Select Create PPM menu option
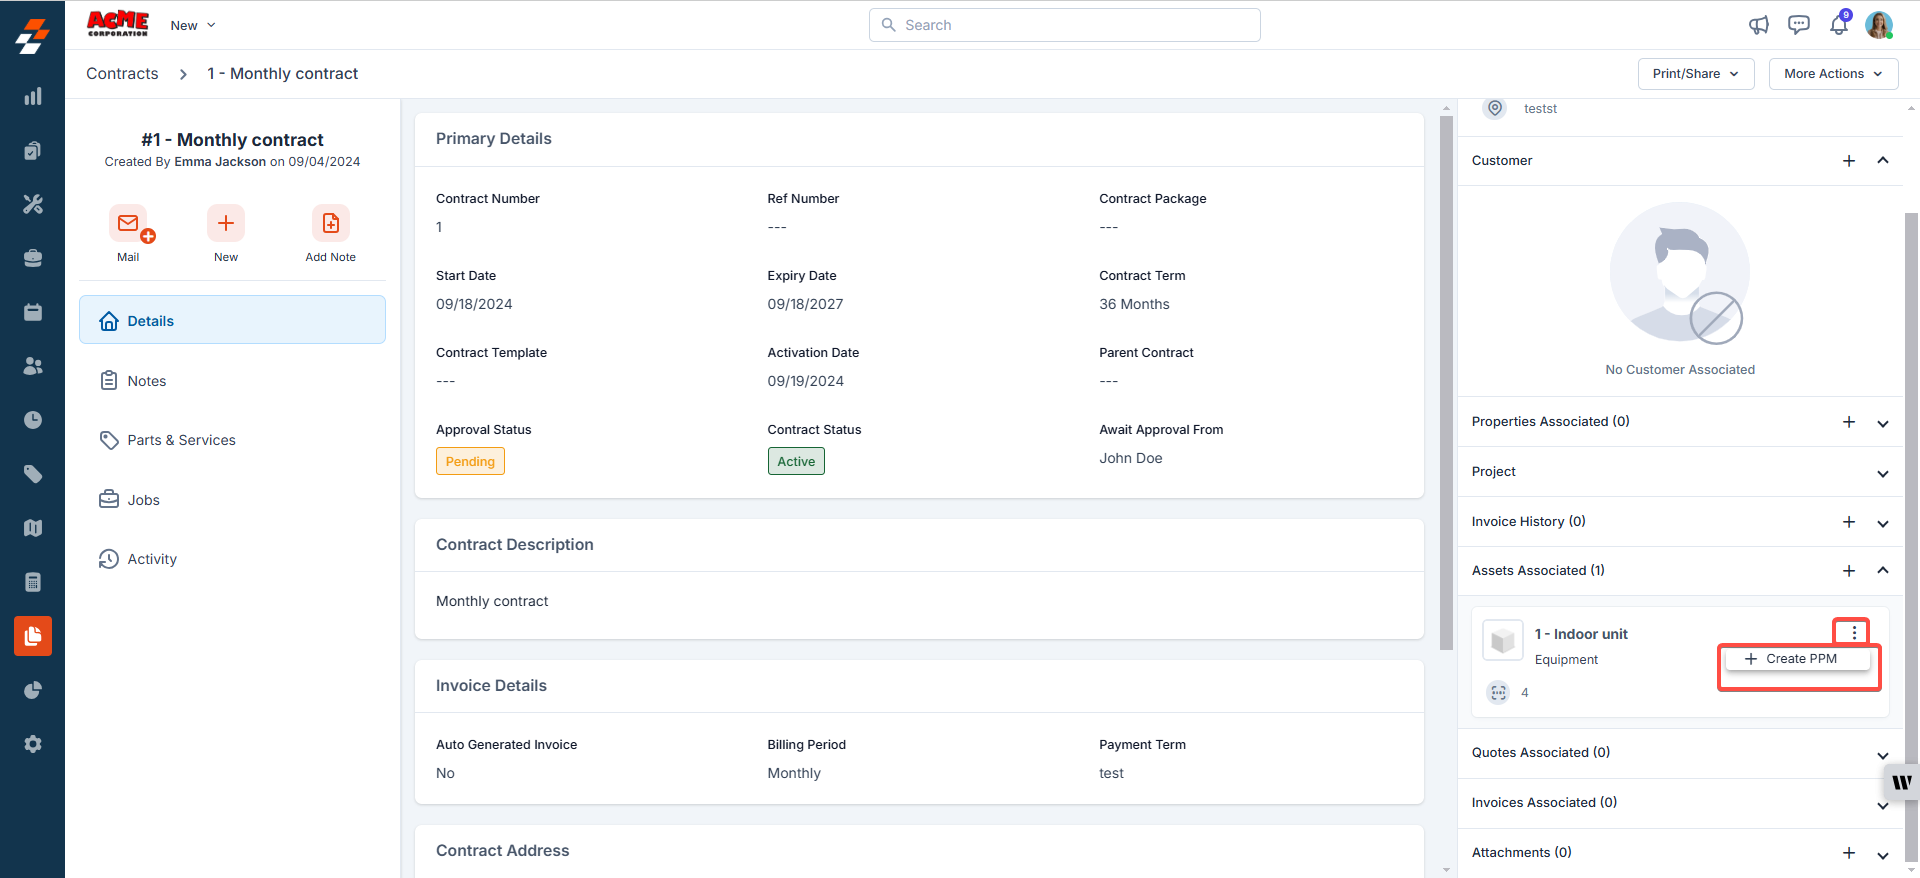This screenshot has width=1920, height=878. [x=1799, y=659]
